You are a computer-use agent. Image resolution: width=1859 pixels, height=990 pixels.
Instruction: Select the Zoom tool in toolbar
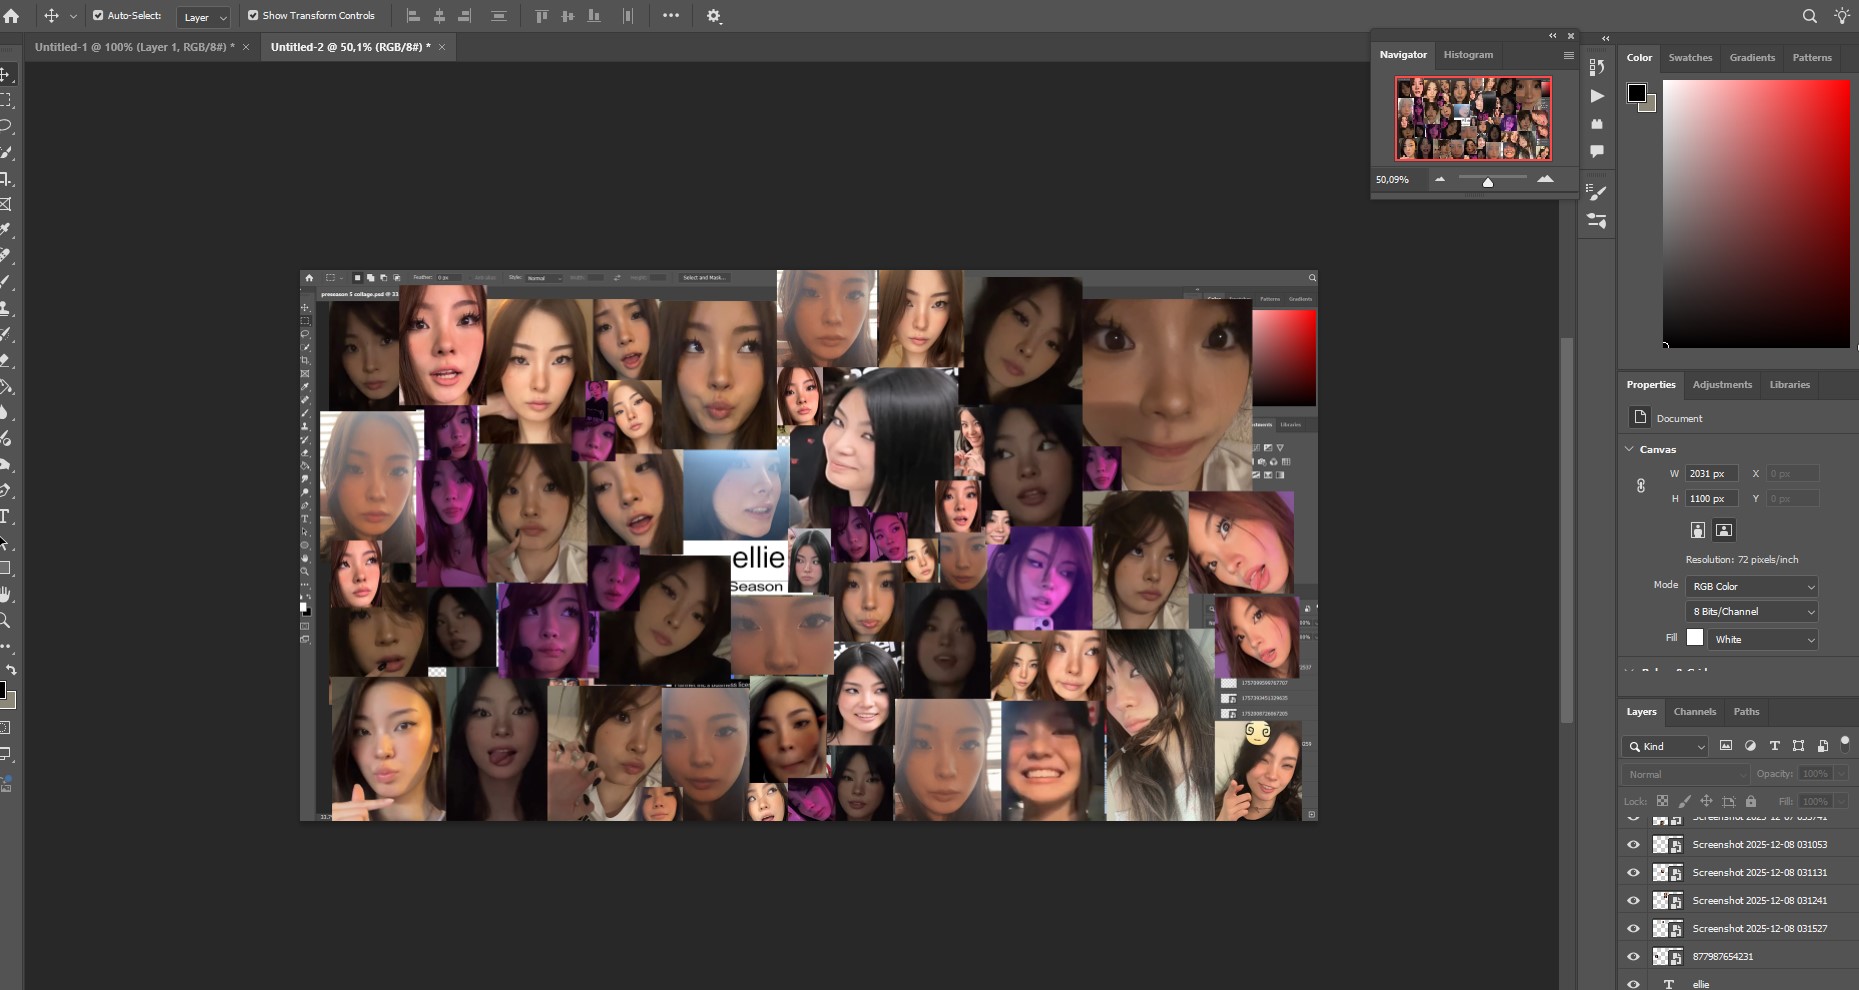tap(5, 621)
